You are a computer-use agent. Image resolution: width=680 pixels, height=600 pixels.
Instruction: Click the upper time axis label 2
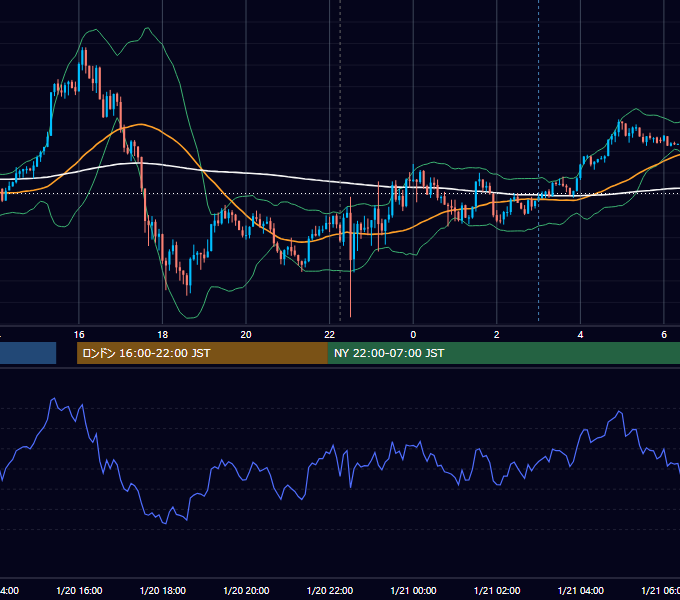pyautogui.click(x=497, y=334)
